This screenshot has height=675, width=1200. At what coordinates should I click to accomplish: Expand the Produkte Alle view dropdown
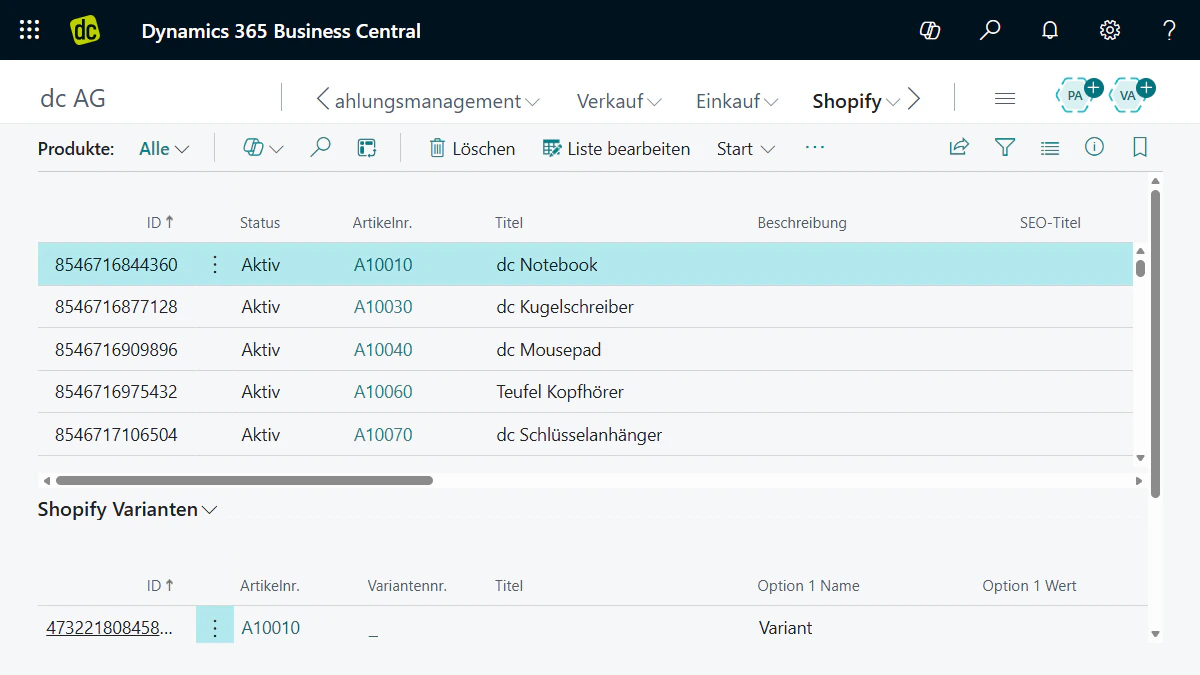tap(164, 149)
